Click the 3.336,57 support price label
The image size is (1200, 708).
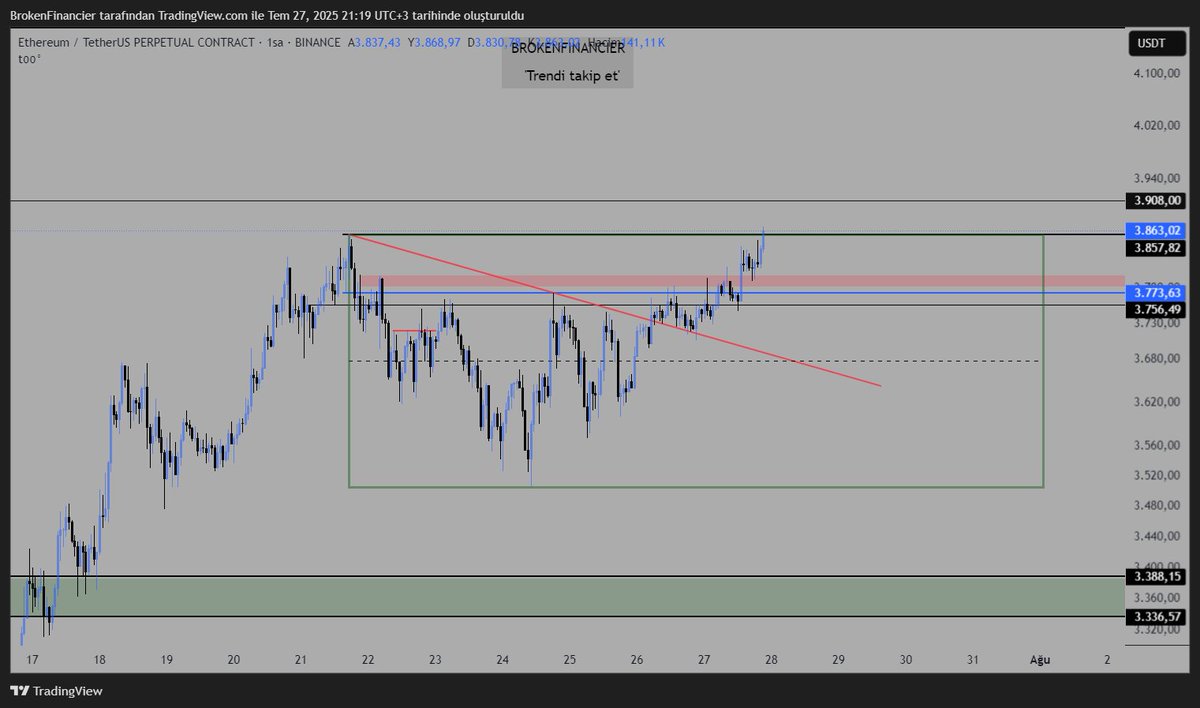tap(1154, 617)
